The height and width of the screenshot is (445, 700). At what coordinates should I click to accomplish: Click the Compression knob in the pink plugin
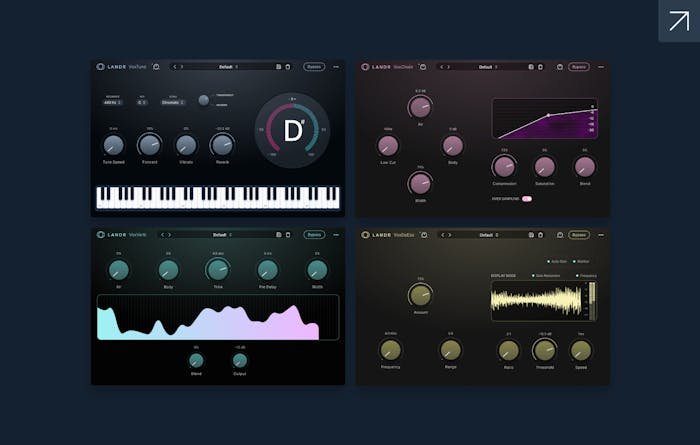504,166
